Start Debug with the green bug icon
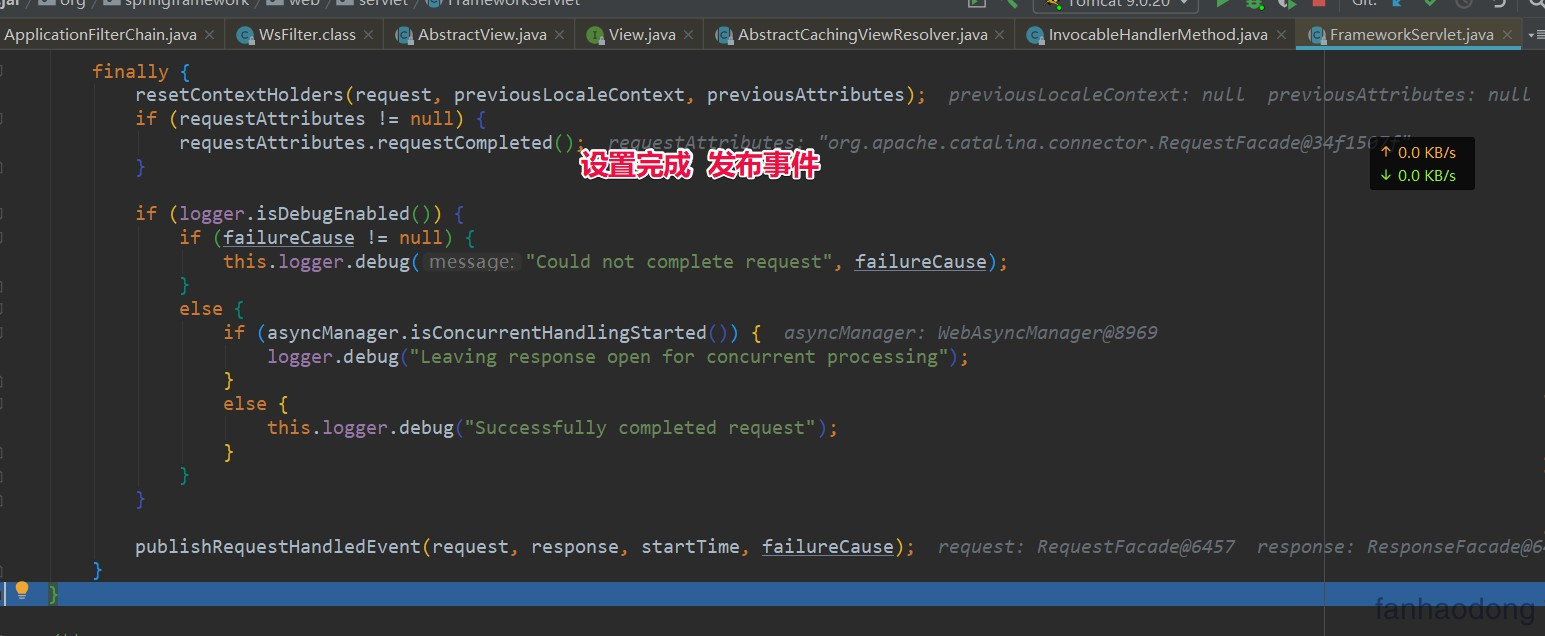 coord(1254,3)
